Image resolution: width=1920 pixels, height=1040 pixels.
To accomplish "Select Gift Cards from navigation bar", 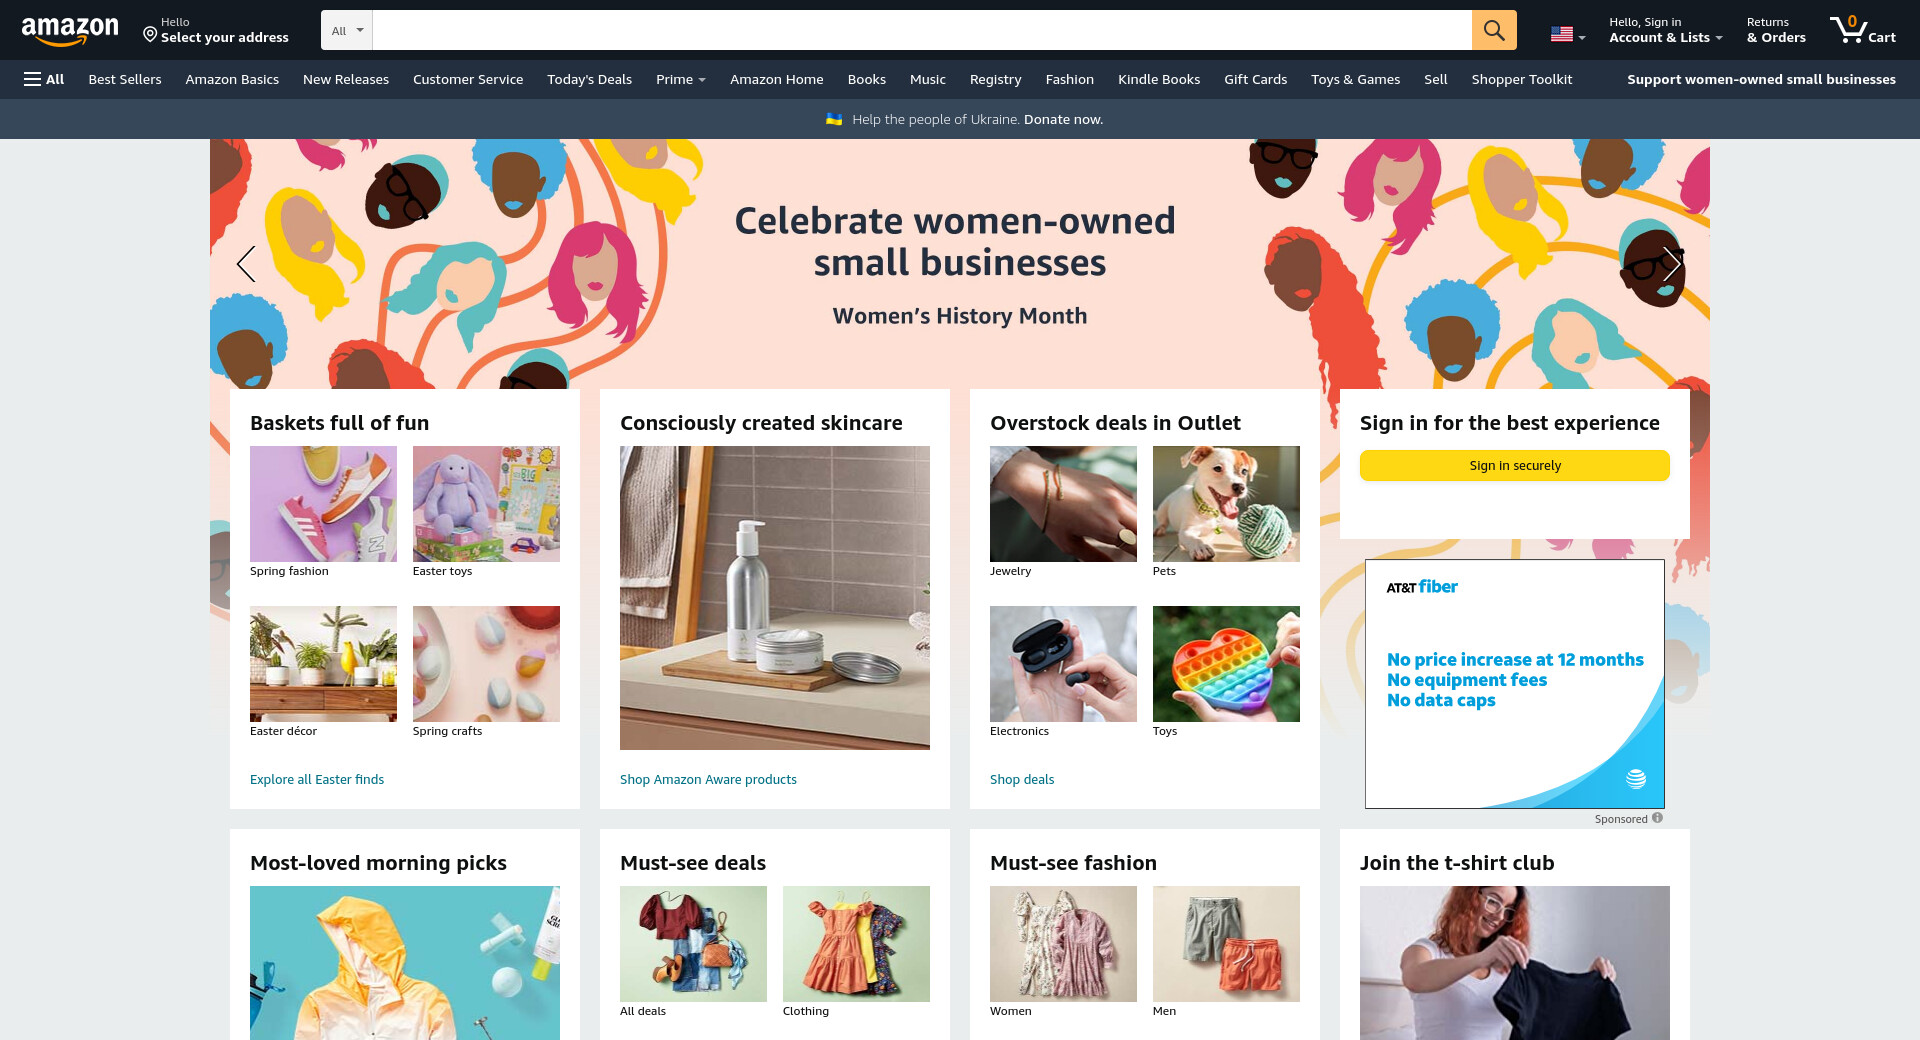I will pos(1255,79).
